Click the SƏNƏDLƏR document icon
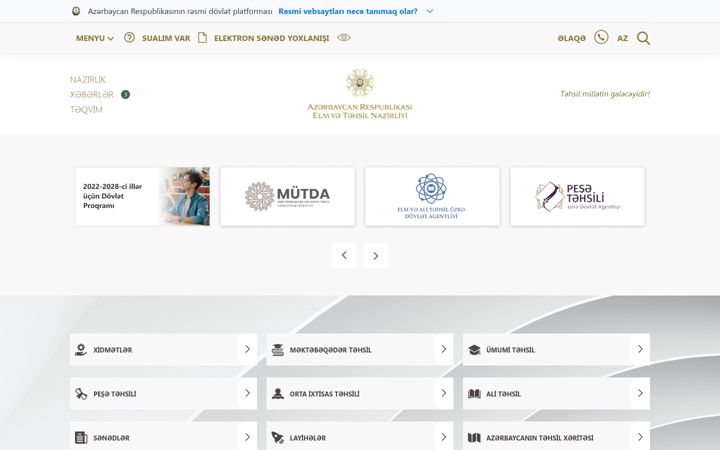Image resolution: width=720 pixels, height=450 pixels. (x=81, y=438)
